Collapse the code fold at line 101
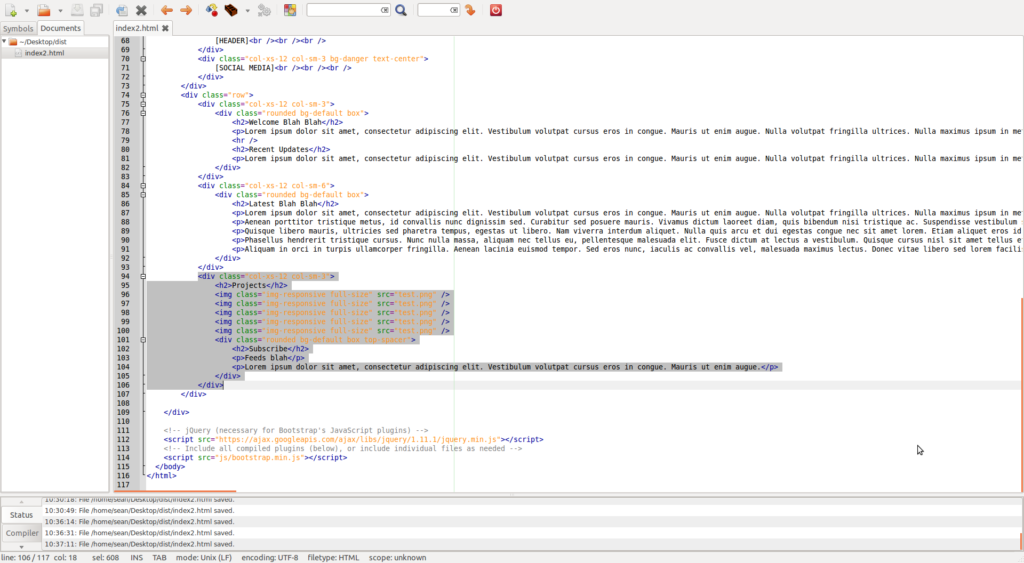 (143, 340)
